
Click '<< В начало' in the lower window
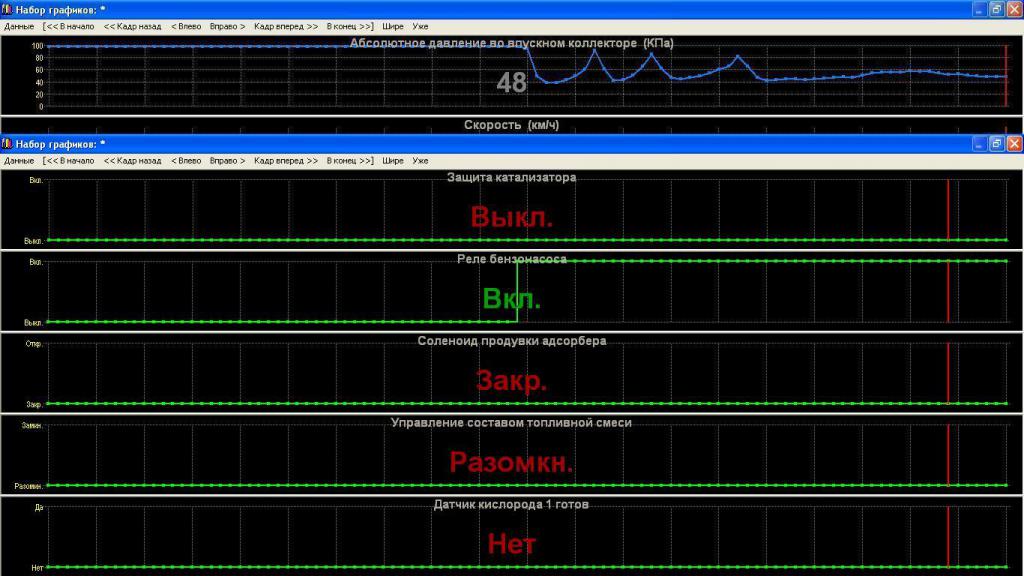click(68, 160)
